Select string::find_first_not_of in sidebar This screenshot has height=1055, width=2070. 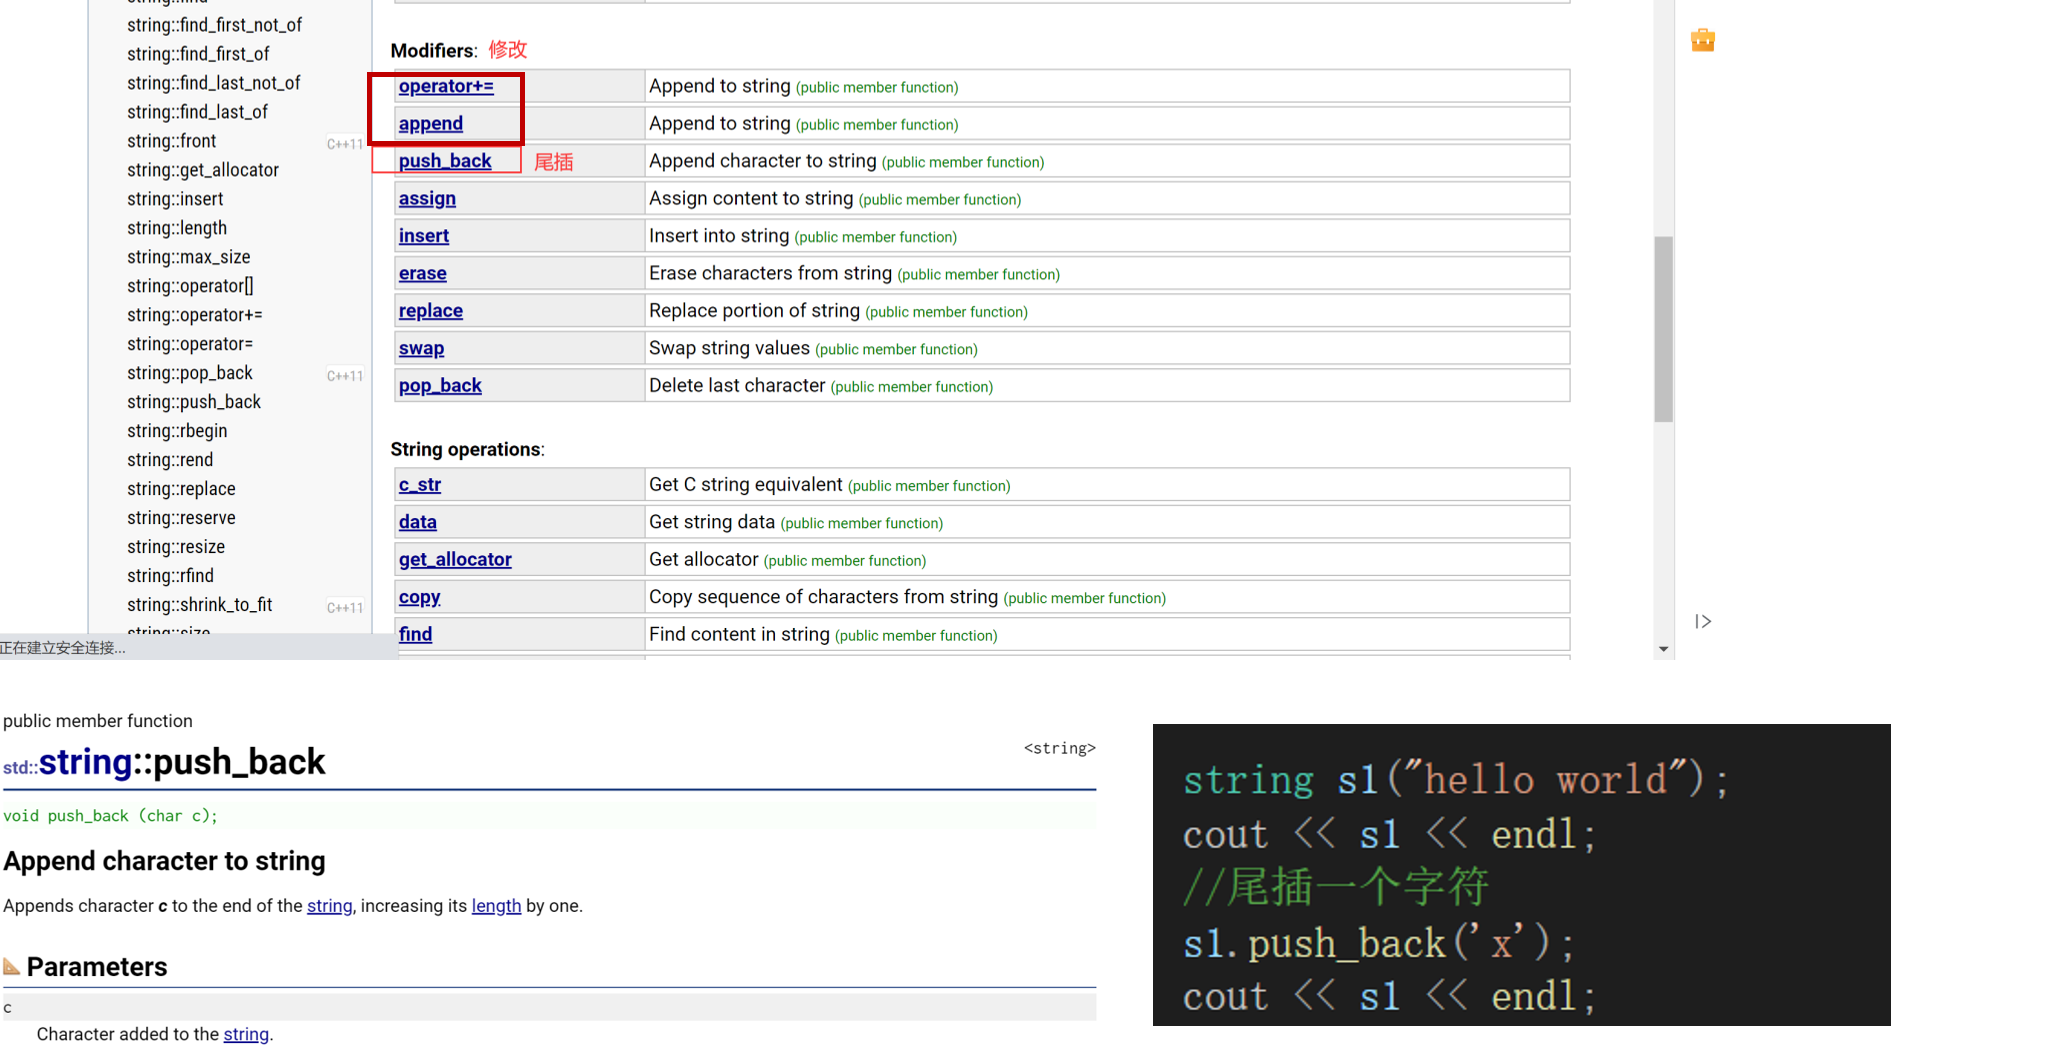[x=214, y=25]
